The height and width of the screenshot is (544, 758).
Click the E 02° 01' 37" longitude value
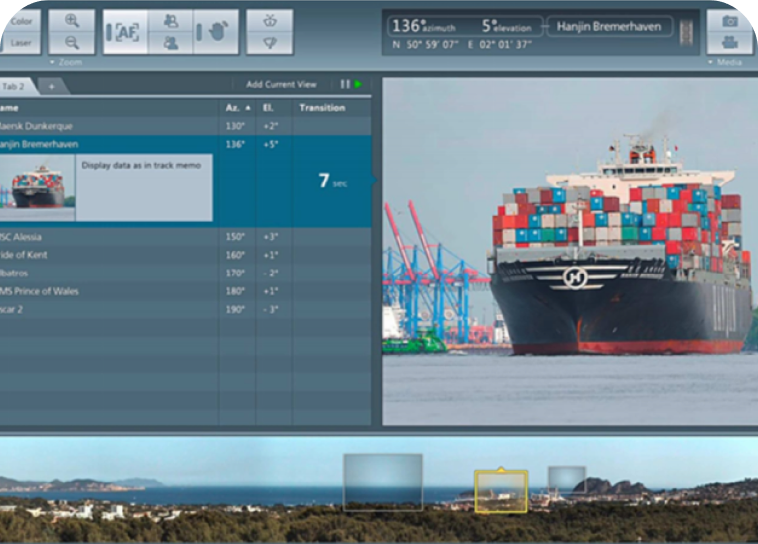[x=499, y=45]
